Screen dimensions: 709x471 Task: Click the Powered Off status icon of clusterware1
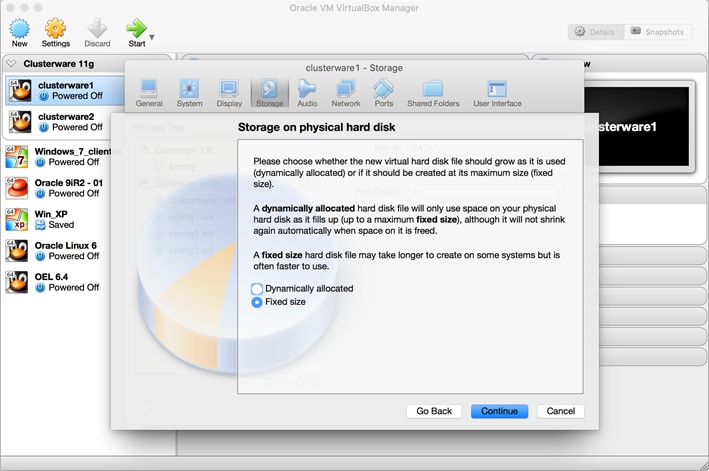click(x=43, y=96)
